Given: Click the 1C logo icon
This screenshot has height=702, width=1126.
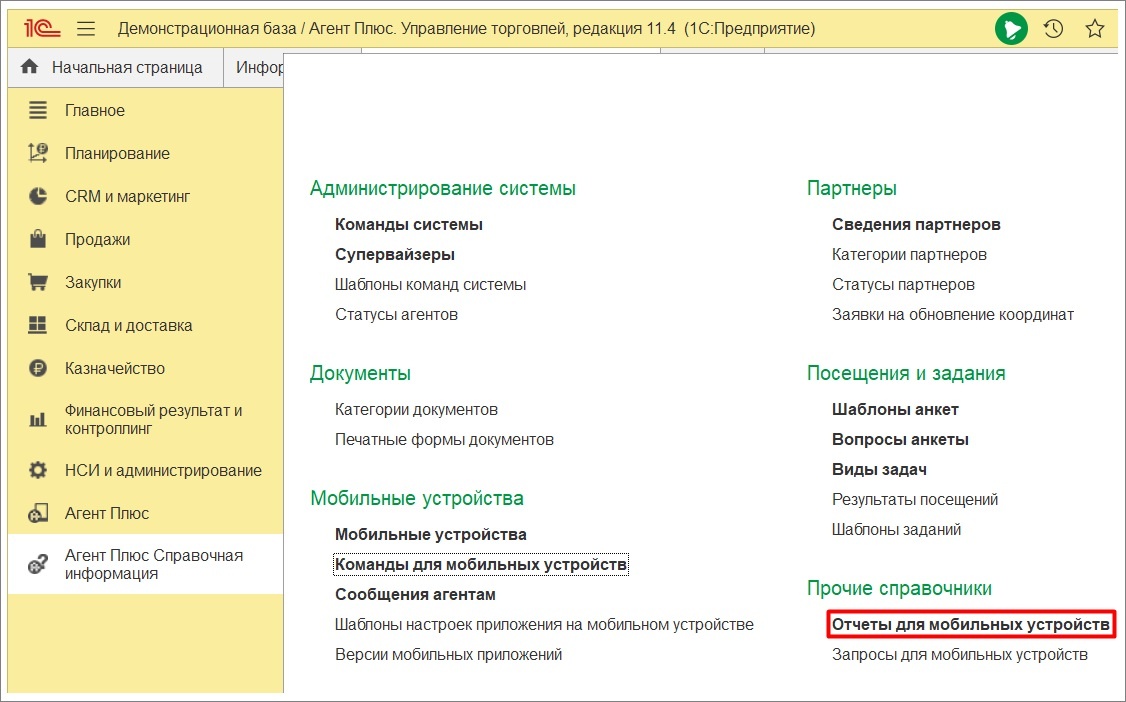Looking at the screenshot, I should coord(42,29).
